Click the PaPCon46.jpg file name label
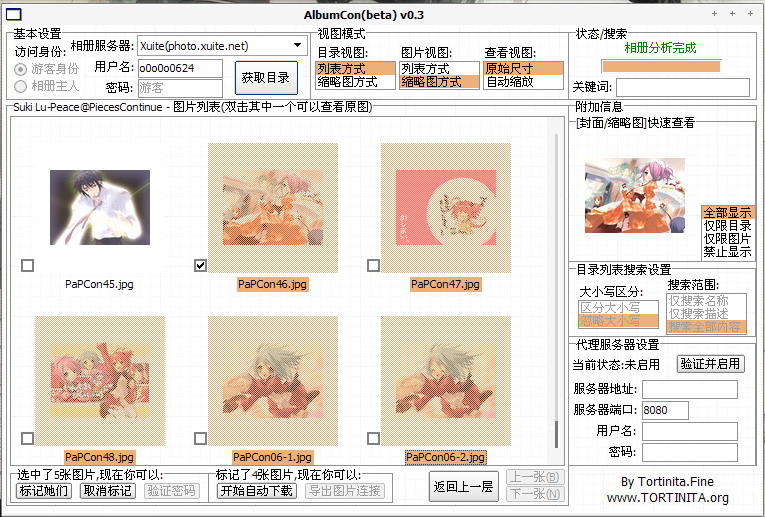This screenshot has height=517, width=765. pyautogui.click(x=273, y=284)
